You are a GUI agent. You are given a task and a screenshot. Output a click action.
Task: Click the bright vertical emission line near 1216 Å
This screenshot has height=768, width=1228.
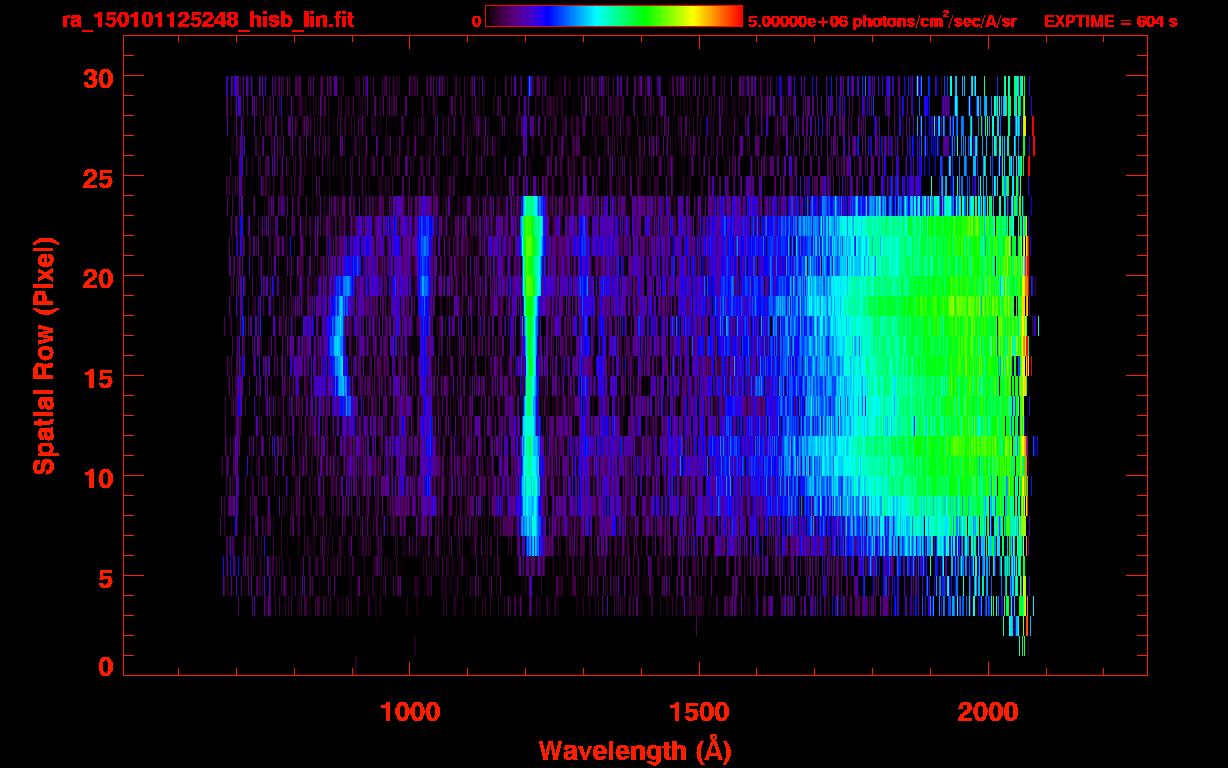(x=530, y=380)
